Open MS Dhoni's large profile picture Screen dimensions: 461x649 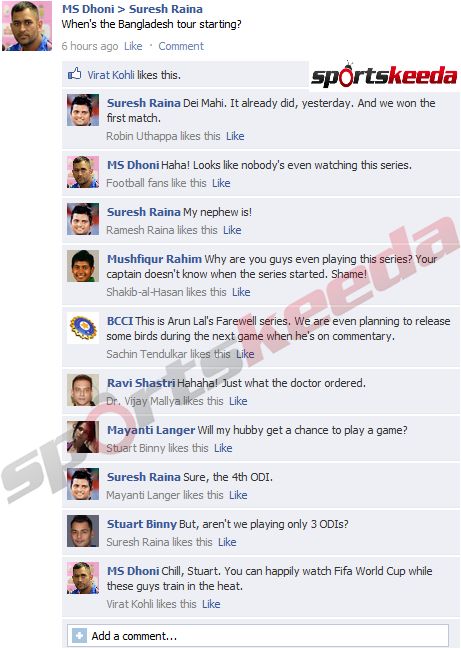(x=27, y=26)
